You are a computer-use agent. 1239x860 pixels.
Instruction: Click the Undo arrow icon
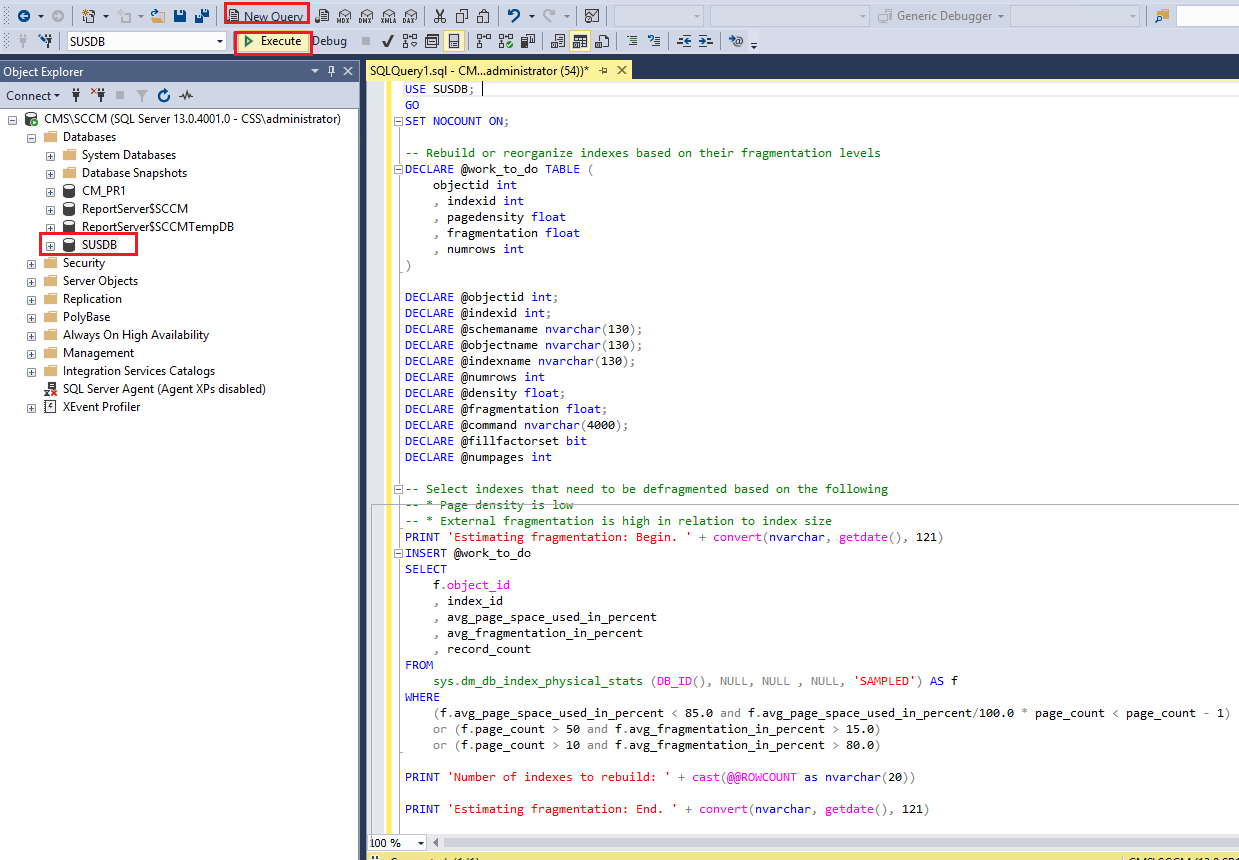tap(514, 16)
